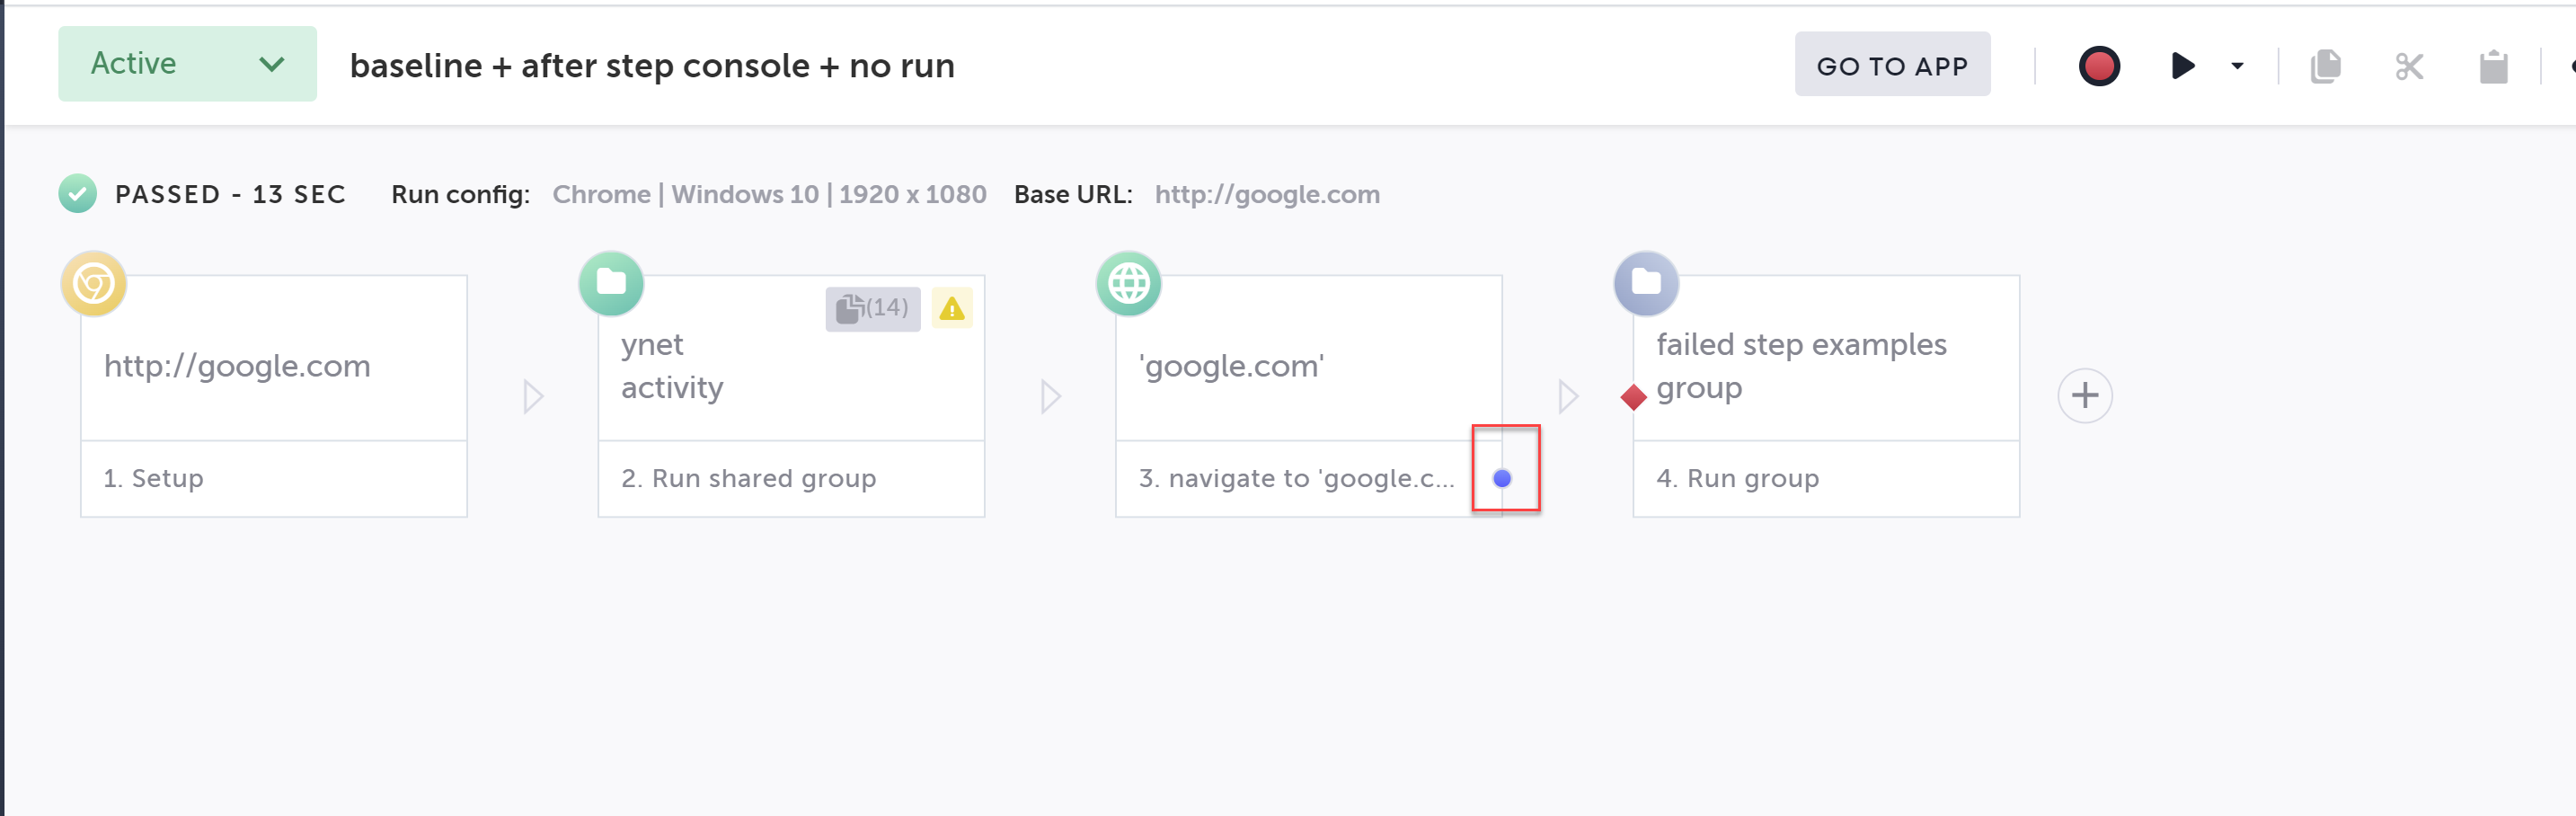Add a new step with the plus button

pyautogui.click(x=2085, y=395)
